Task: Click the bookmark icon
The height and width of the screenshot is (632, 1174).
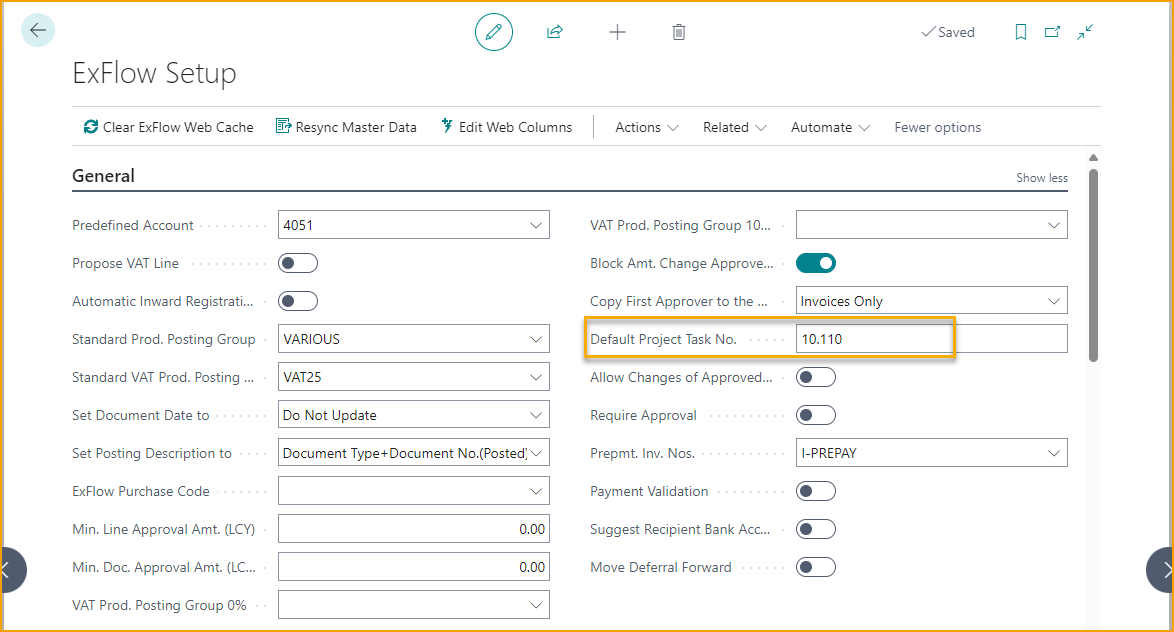Action: [x=1021, y=32]
